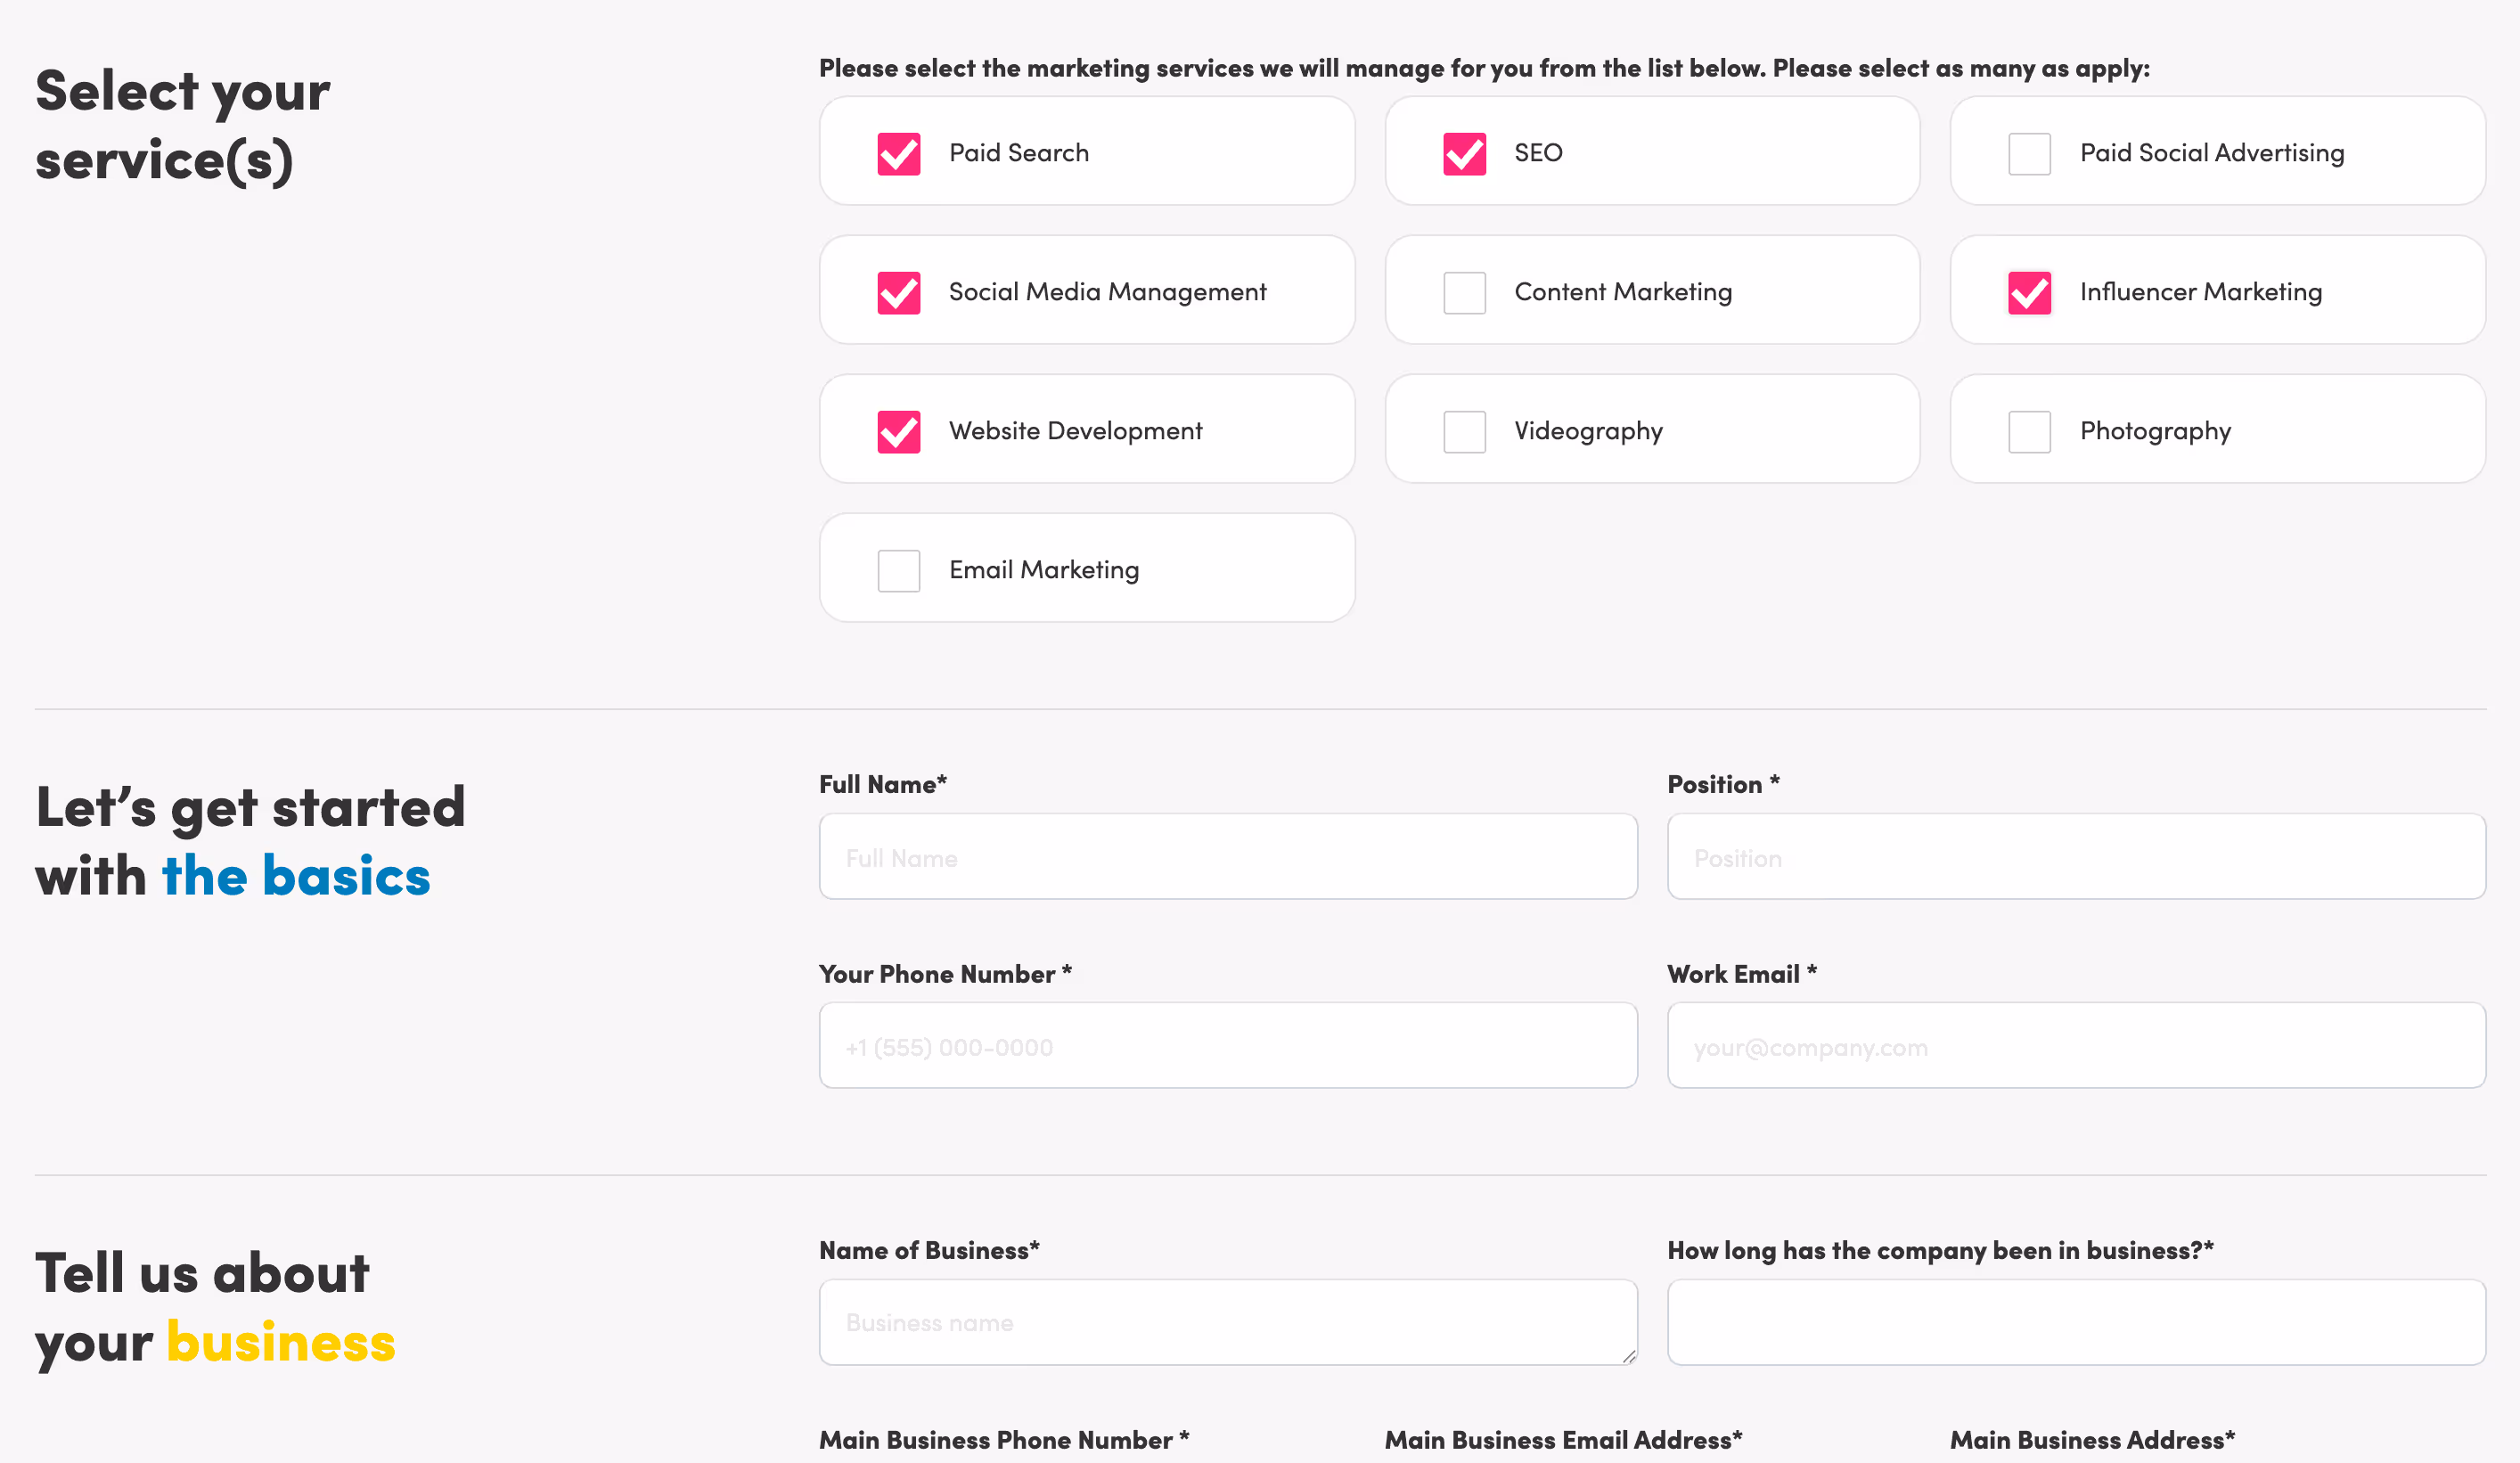Click the Business name field
The width and height of the screenshot is (2520, 1463).
(x=1228, y=1322)
